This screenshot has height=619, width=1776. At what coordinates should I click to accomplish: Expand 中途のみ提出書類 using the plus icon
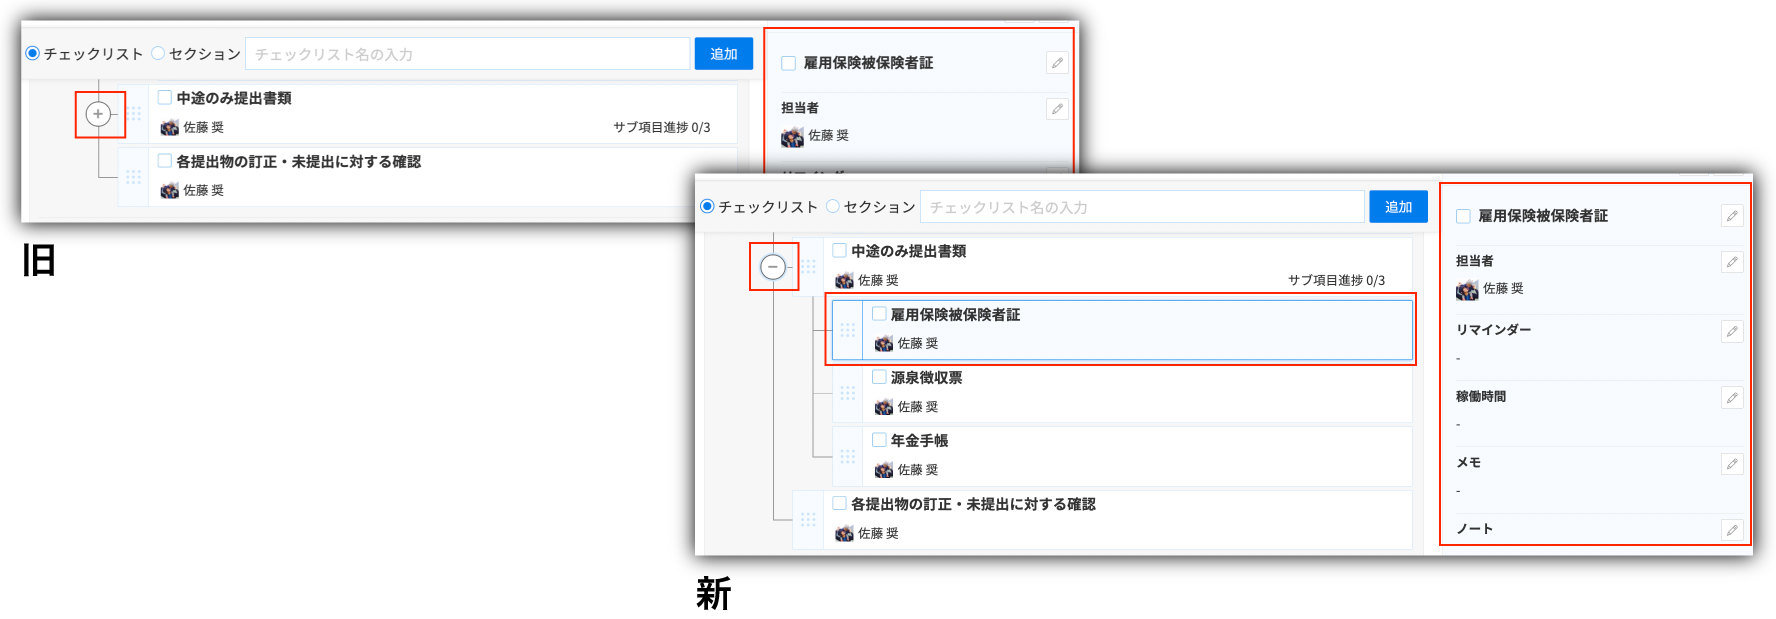pos(98,114)
